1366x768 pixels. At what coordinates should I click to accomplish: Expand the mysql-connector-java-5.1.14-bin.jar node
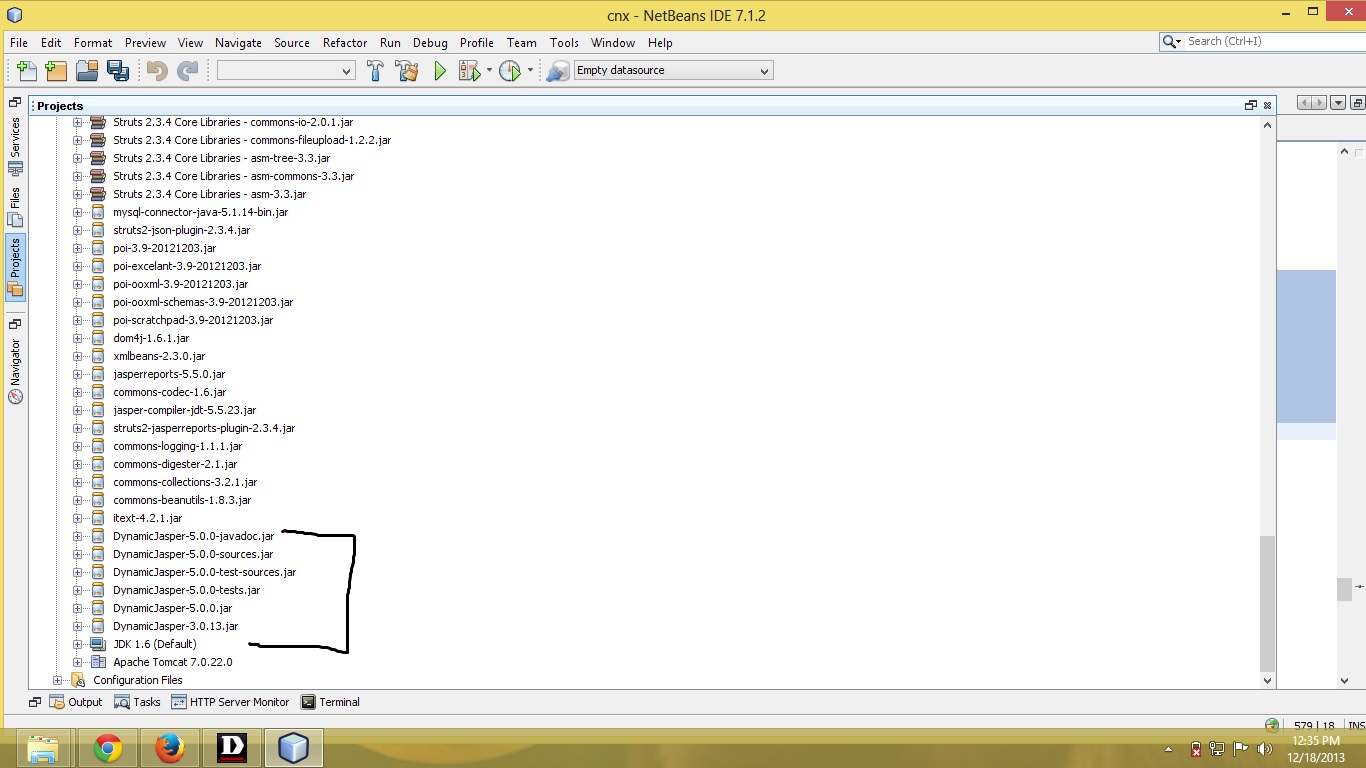click(x=78, y=212)
